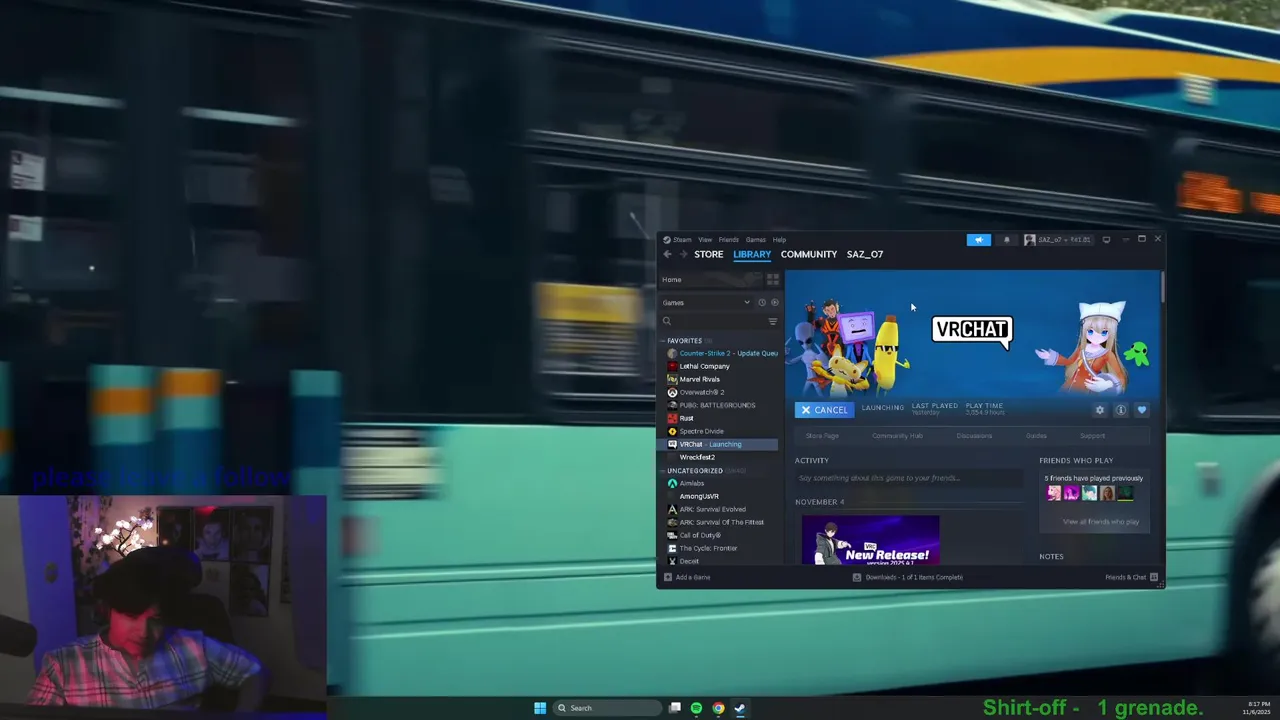The height and width of the screenshot is (720, 1280).
Task: Click the ready-to-play filter icon
Action: pyautogui.click(x=774, y=302)
